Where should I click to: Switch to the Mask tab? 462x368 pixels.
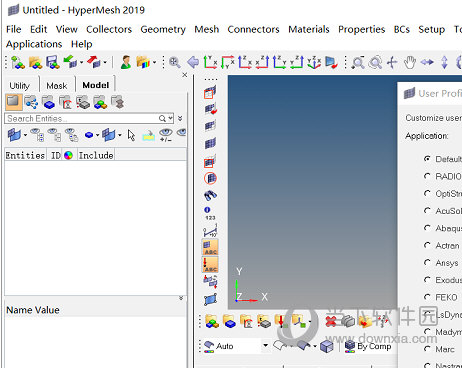57,86
